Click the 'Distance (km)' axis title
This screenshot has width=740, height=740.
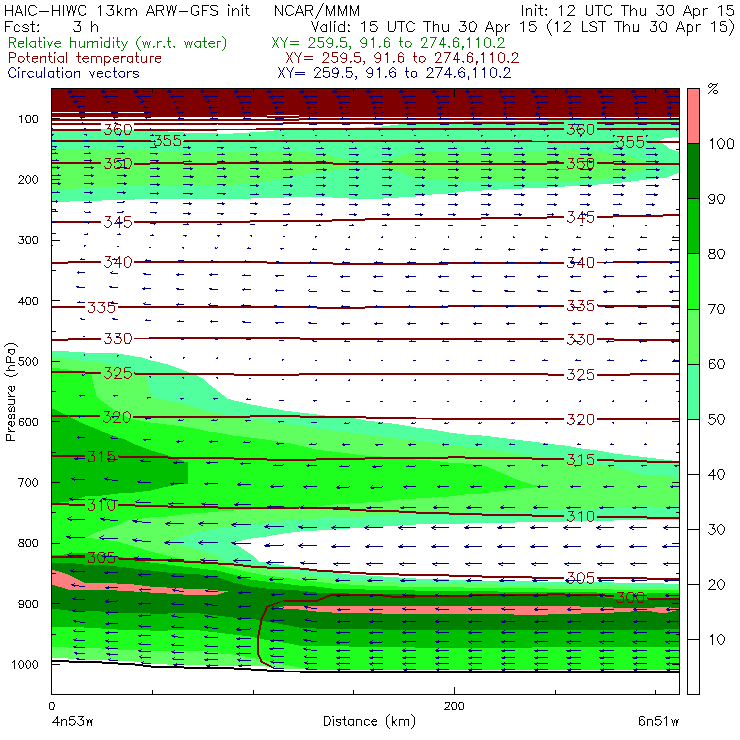[x=370, y=722]
